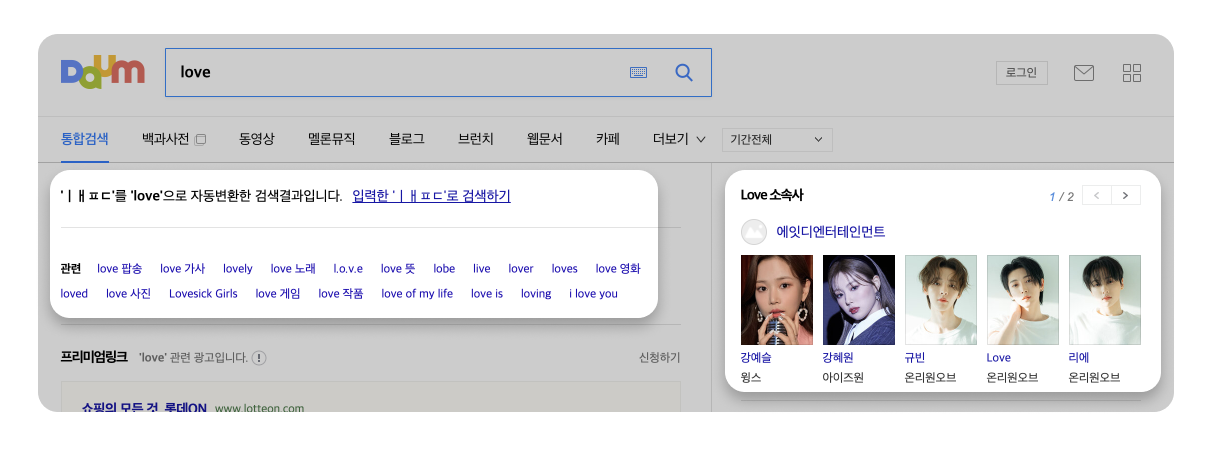Open the 쇼핑의 모든 것 롯데ON ad link
The image size is (1210, 455).
pos(144,407)
